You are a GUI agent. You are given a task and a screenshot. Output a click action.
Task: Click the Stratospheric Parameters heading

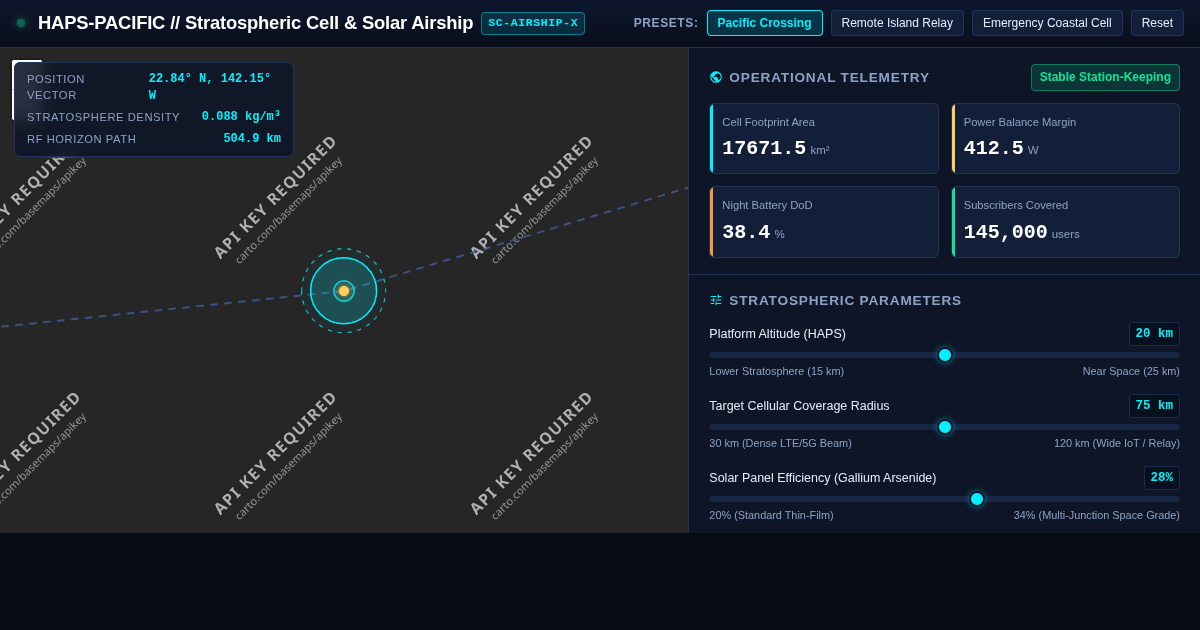845,300
